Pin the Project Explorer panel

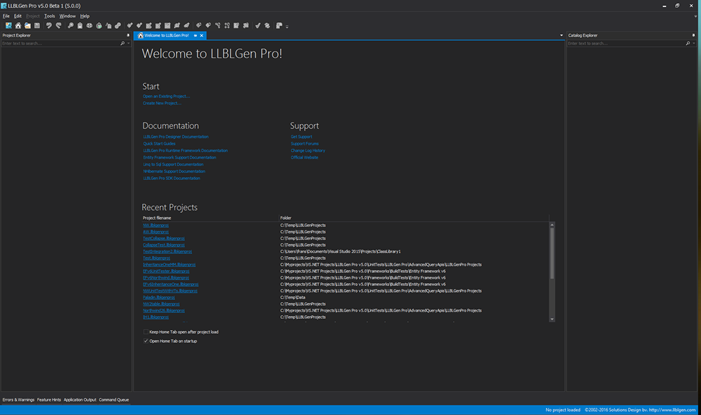(128, 35)
